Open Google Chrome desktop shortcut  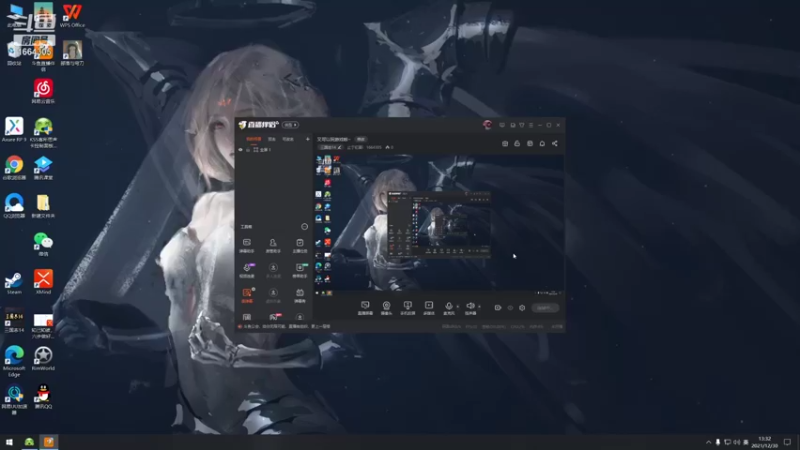coord(14,168)
